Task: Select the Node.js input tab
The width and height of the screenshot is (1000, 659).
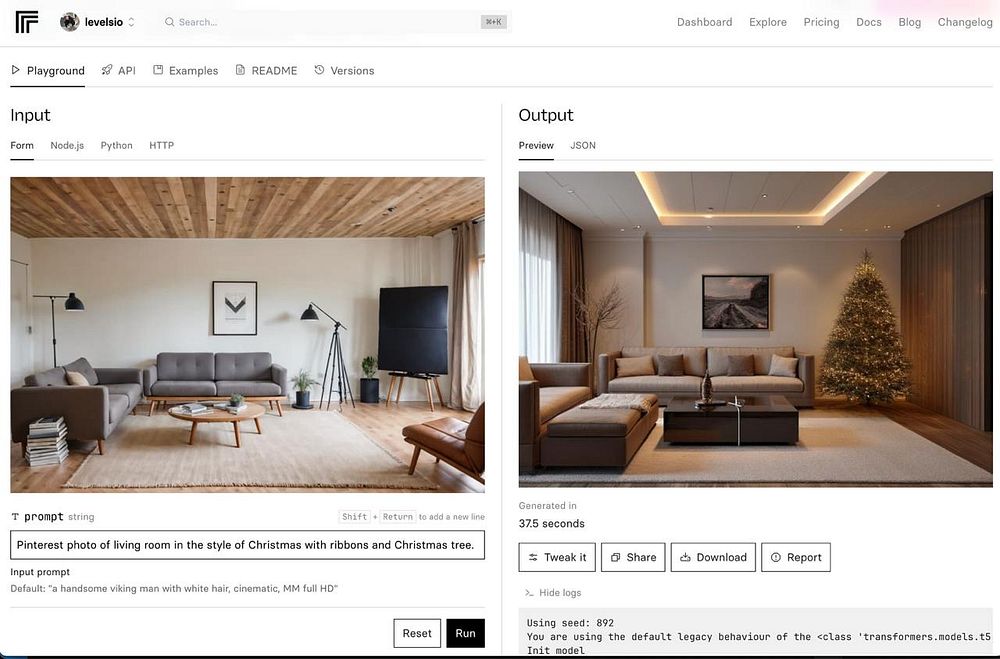Action: (67, 145)
